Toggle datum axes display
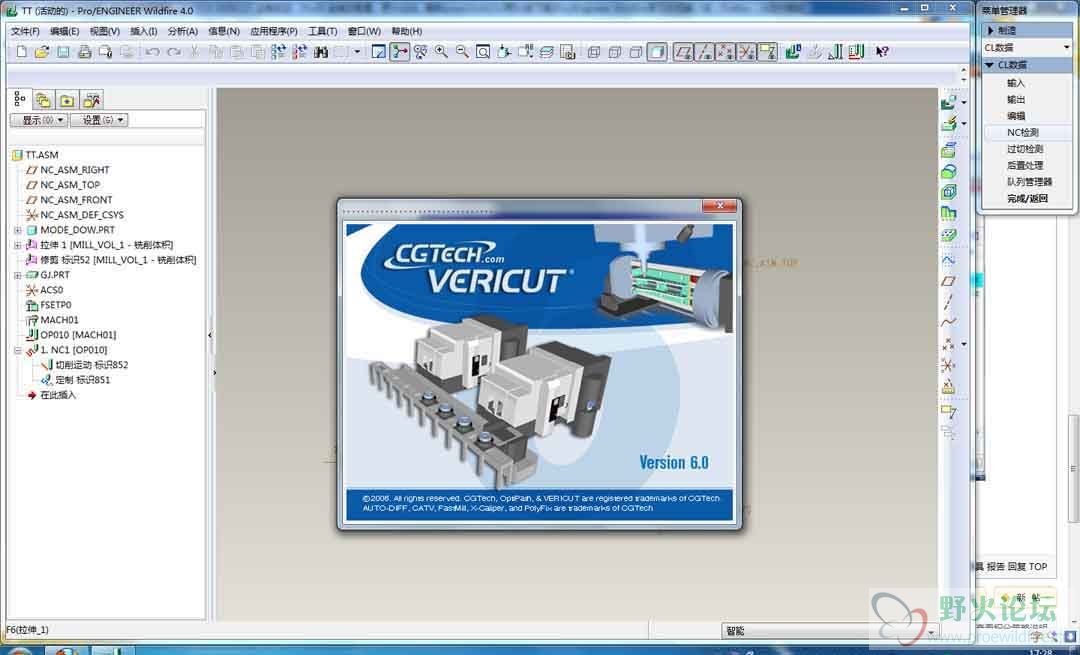The height and width of the screenshot is (655, 1080). [705, 52]
